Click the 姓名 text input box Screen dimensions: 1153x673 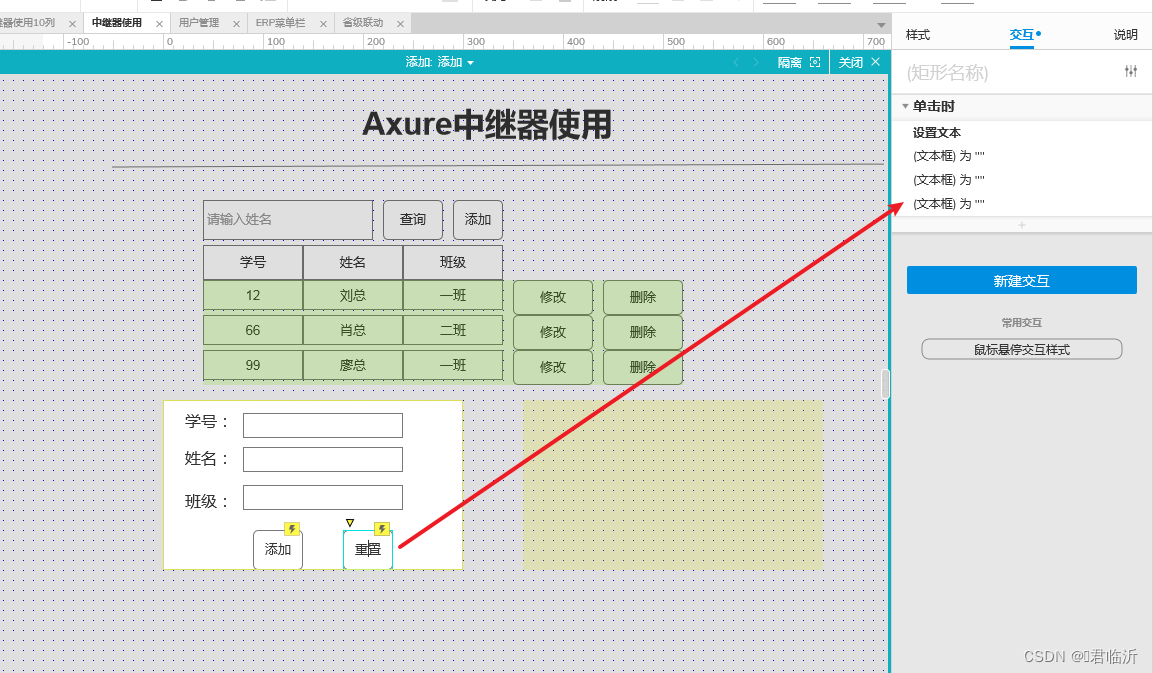[x=323, y=460]
